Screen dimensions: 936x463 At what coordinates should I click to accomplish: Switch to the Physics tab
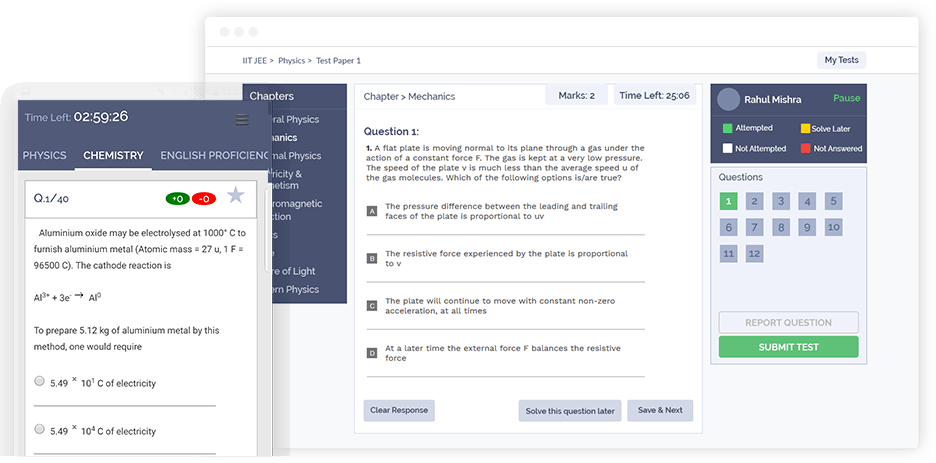click(44, 156)
